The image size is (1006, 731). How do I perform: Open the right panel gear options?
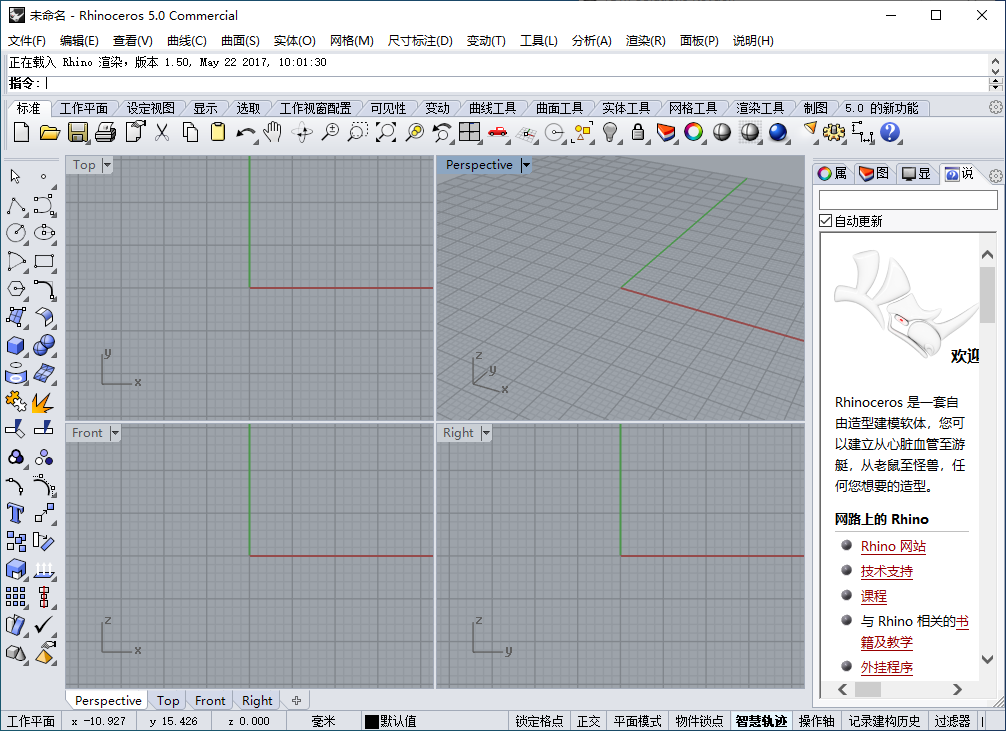(996, 175)
